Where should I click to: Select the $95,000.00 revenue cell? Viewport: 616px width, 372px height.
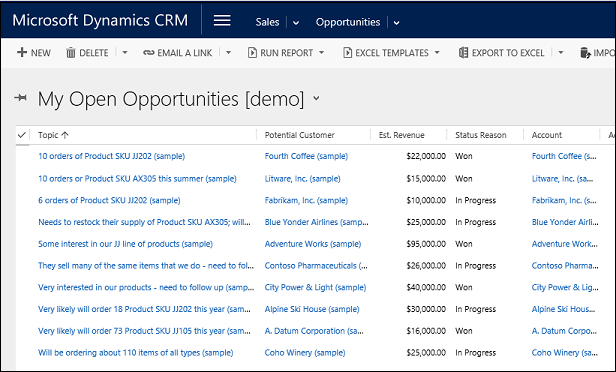click(426, 244)
